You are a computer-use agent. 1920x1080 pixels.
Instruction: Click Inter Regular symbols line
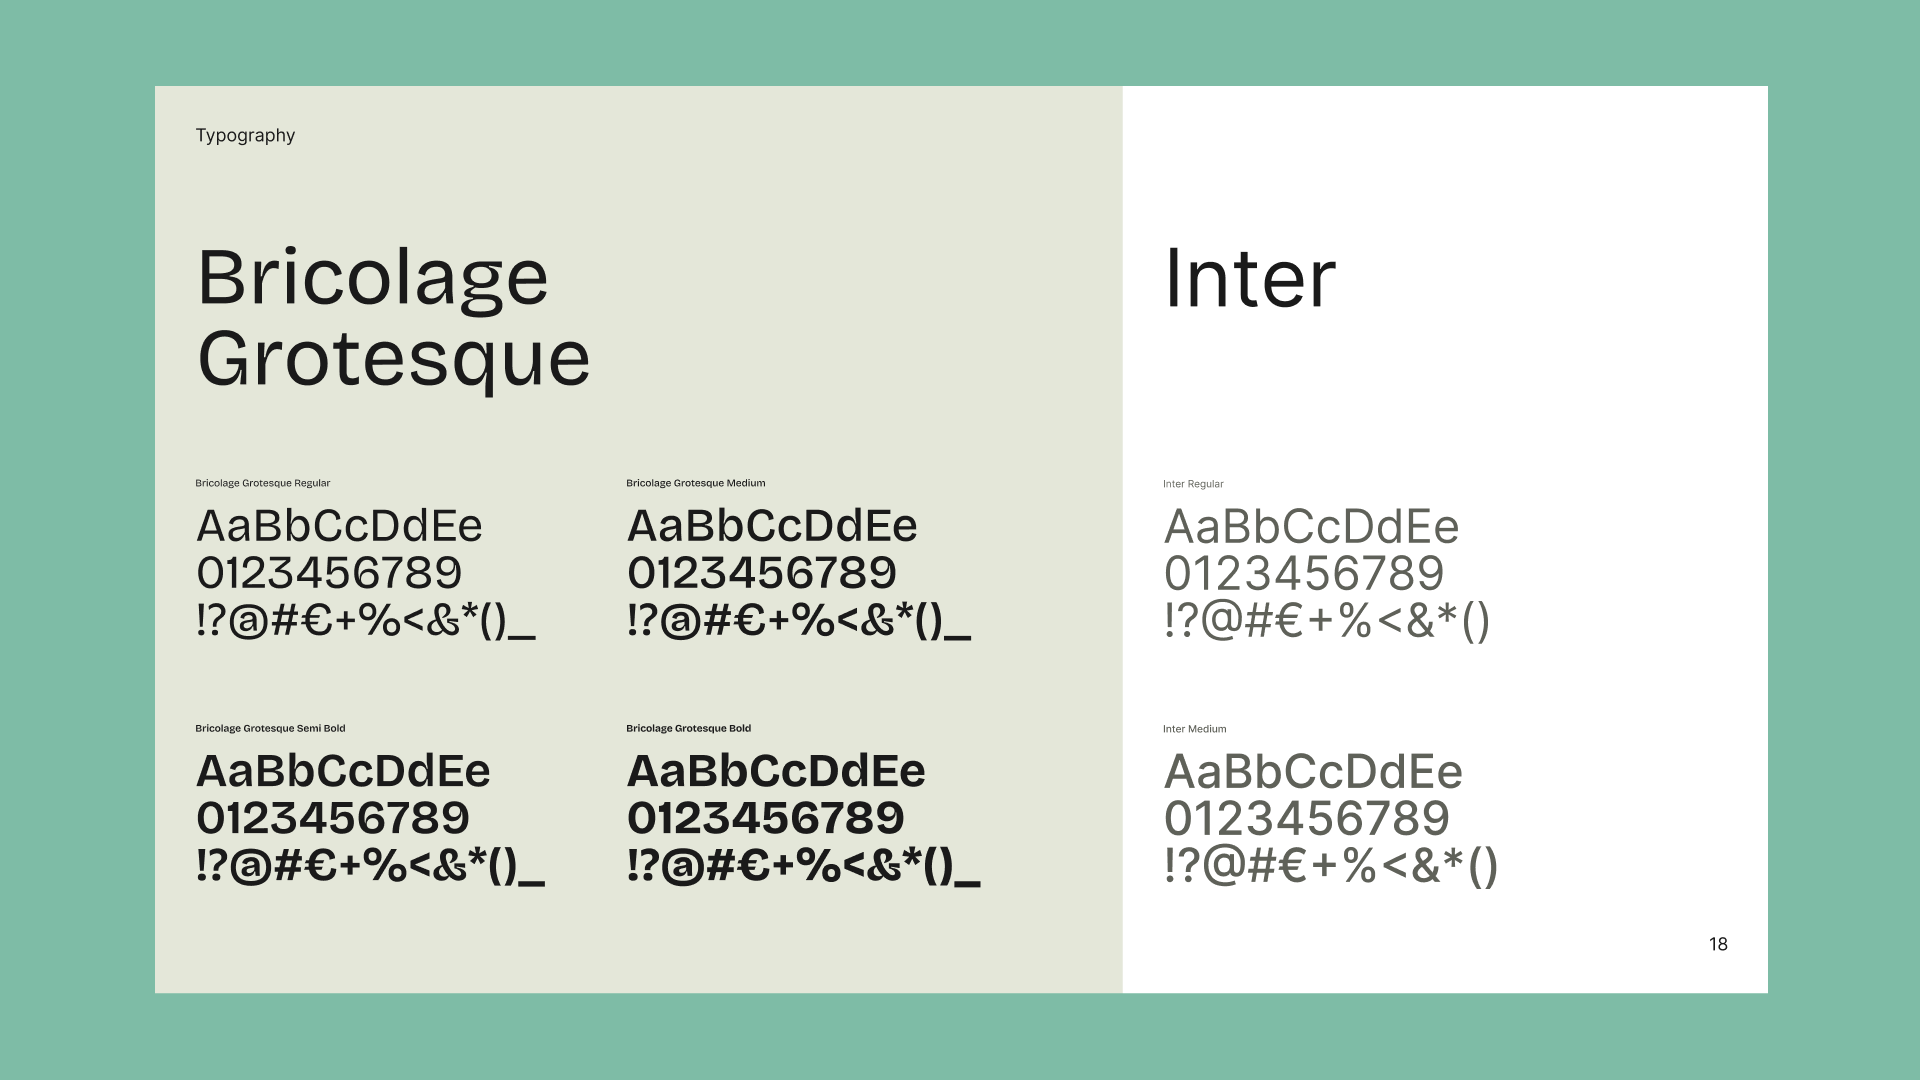tap(1327, 621)
